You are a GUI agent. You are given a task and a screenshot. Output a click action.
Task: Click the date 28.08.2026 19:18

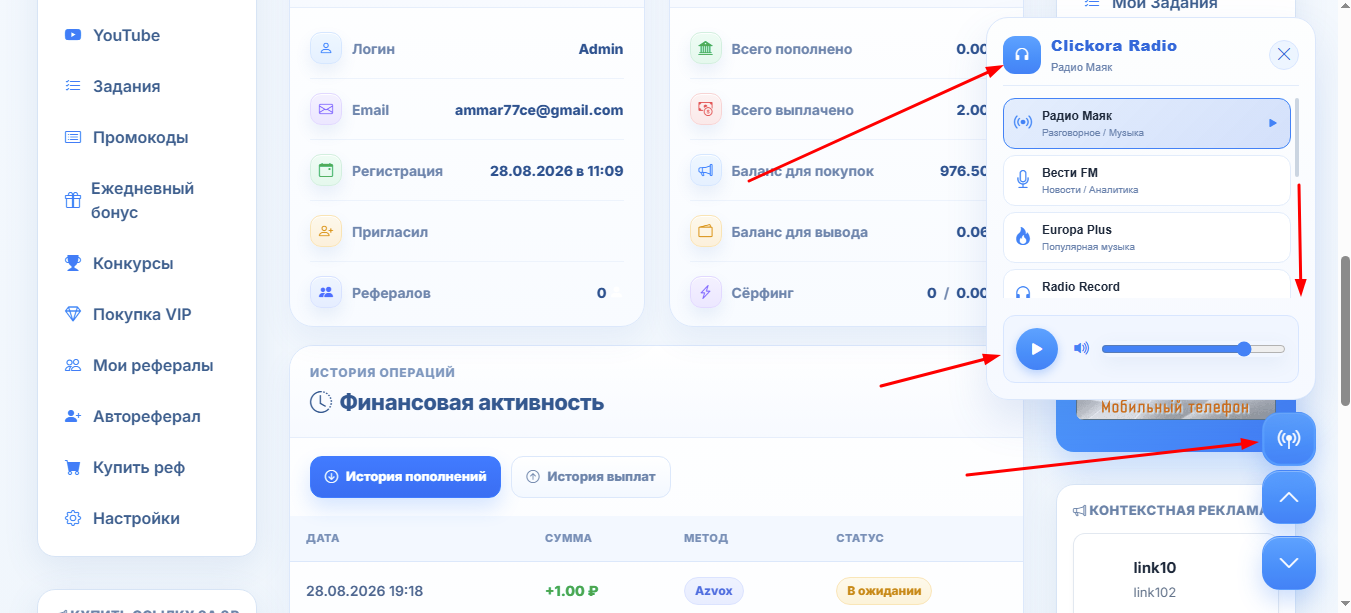365,591
